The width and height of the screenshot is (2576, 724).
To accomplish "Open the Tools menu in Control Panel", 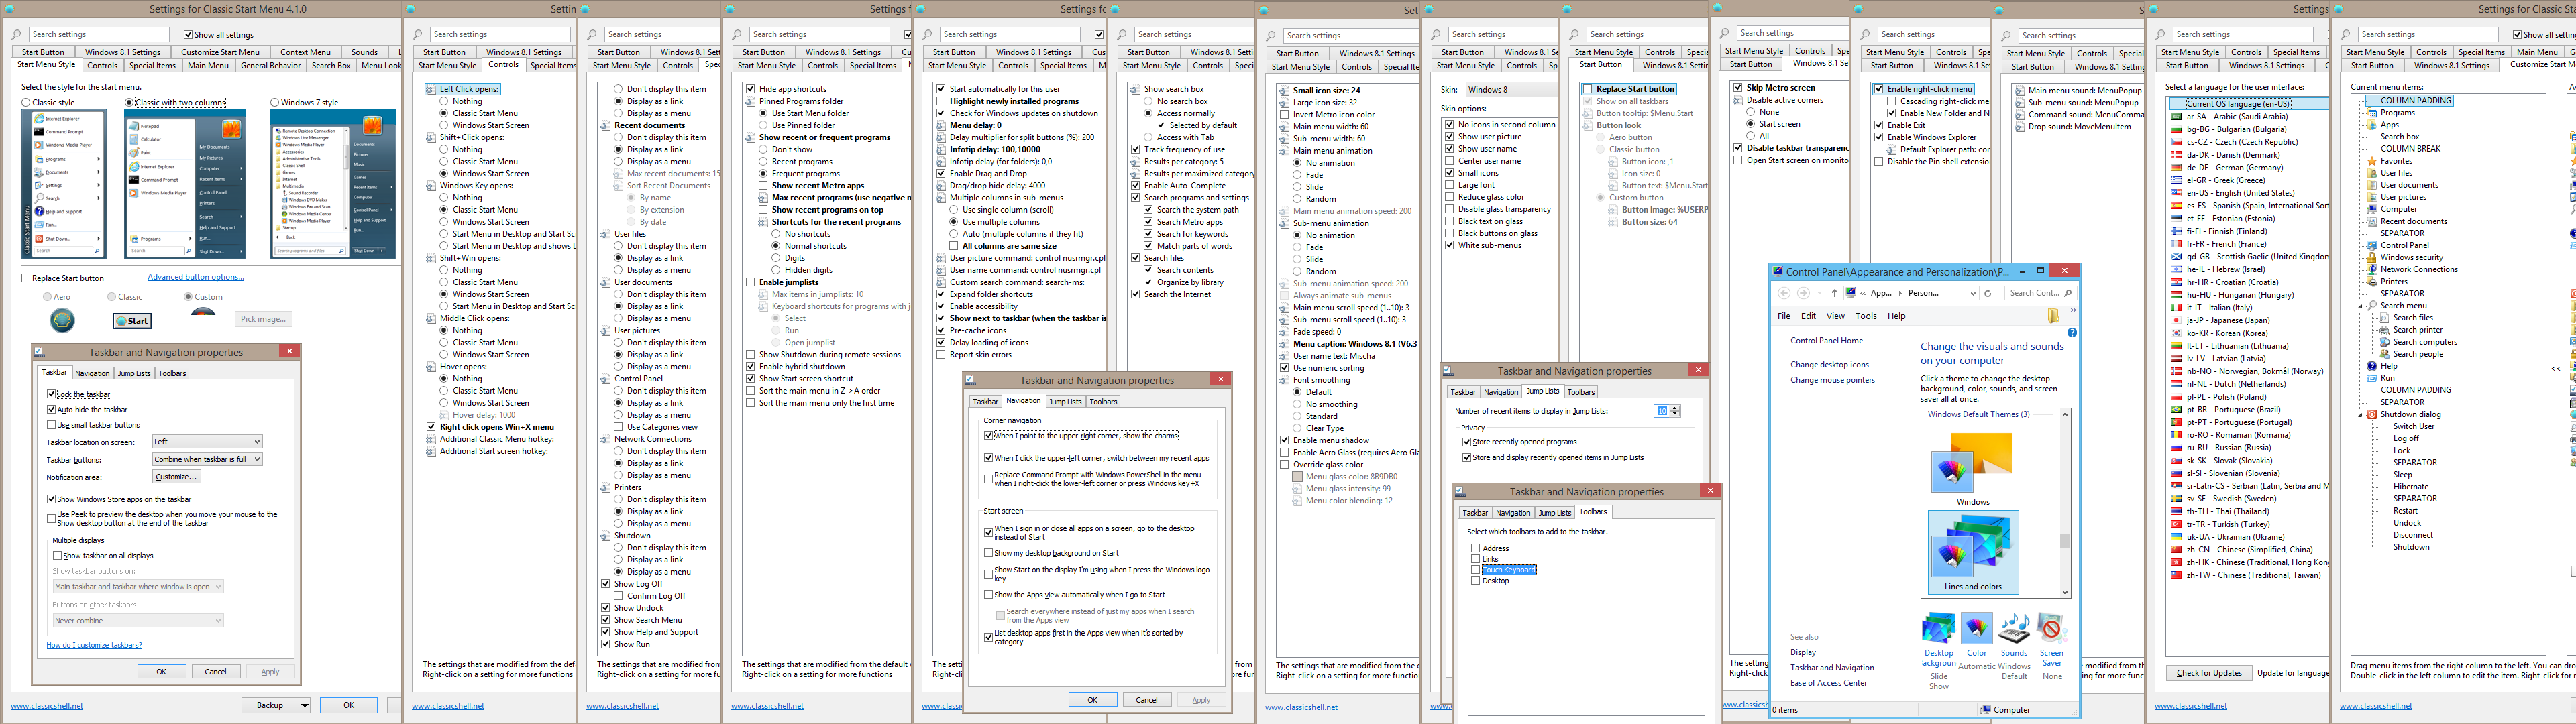I will click(x=1865, y=316).
